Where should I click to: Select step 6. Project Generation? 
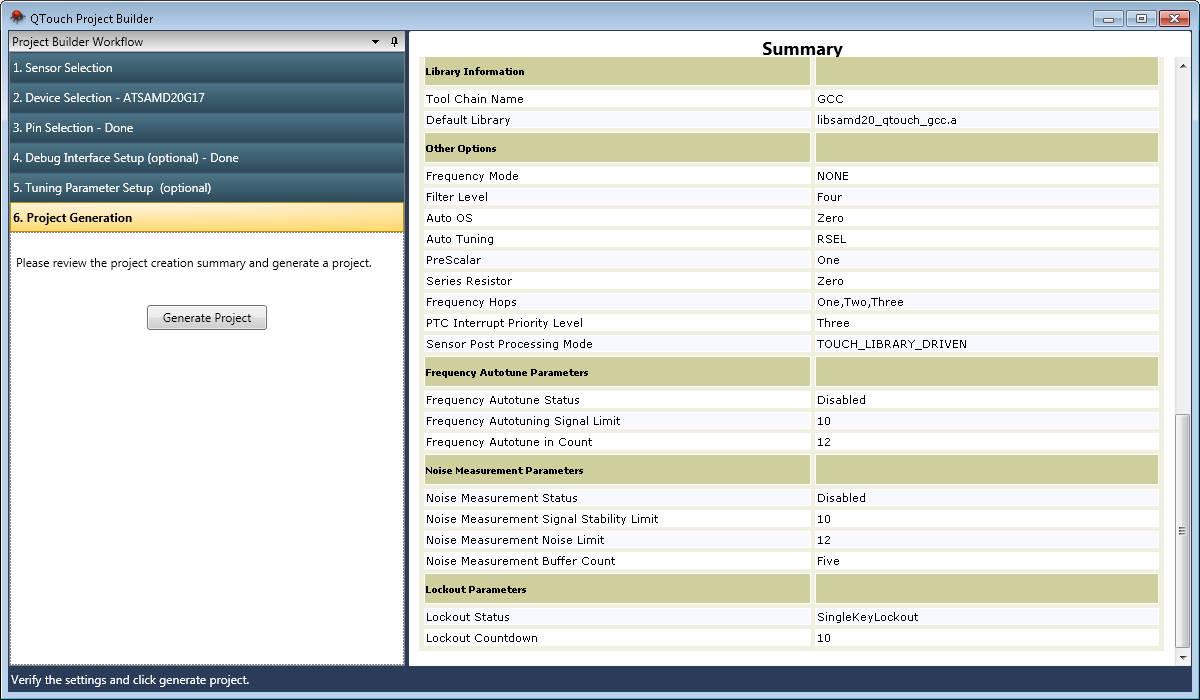tap(207, 218)
